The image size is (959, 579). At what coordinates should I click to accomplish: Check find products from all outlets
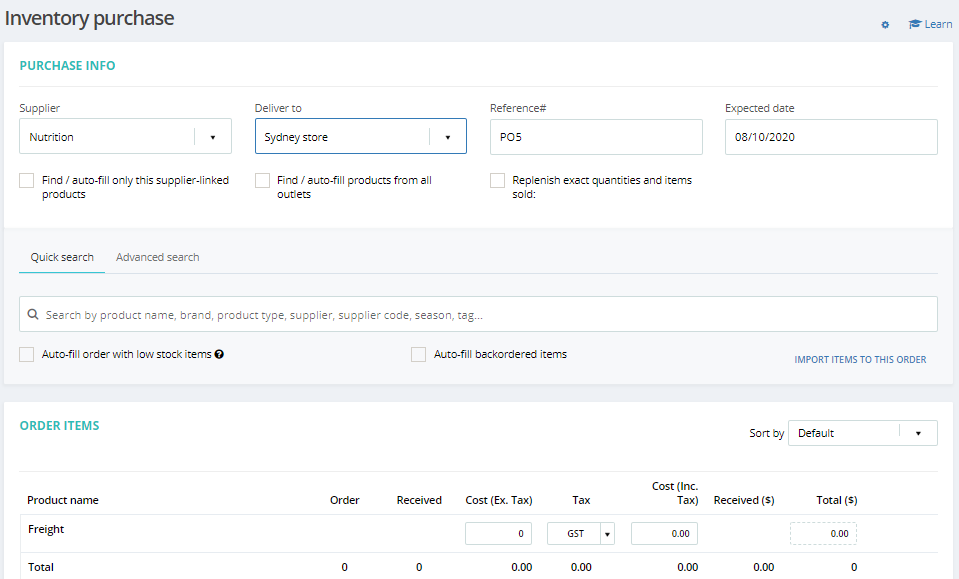click(263, 181)
